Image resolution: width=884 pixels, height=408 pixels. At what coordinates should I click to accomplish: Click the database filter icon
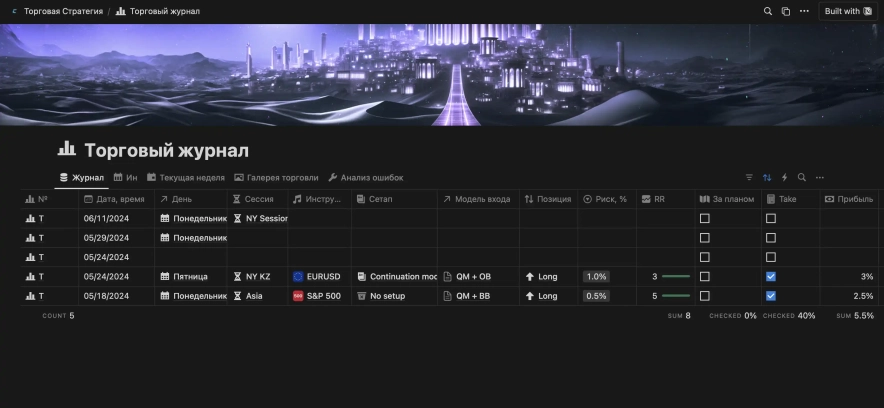pyautogui.click(x=750, y=178)
